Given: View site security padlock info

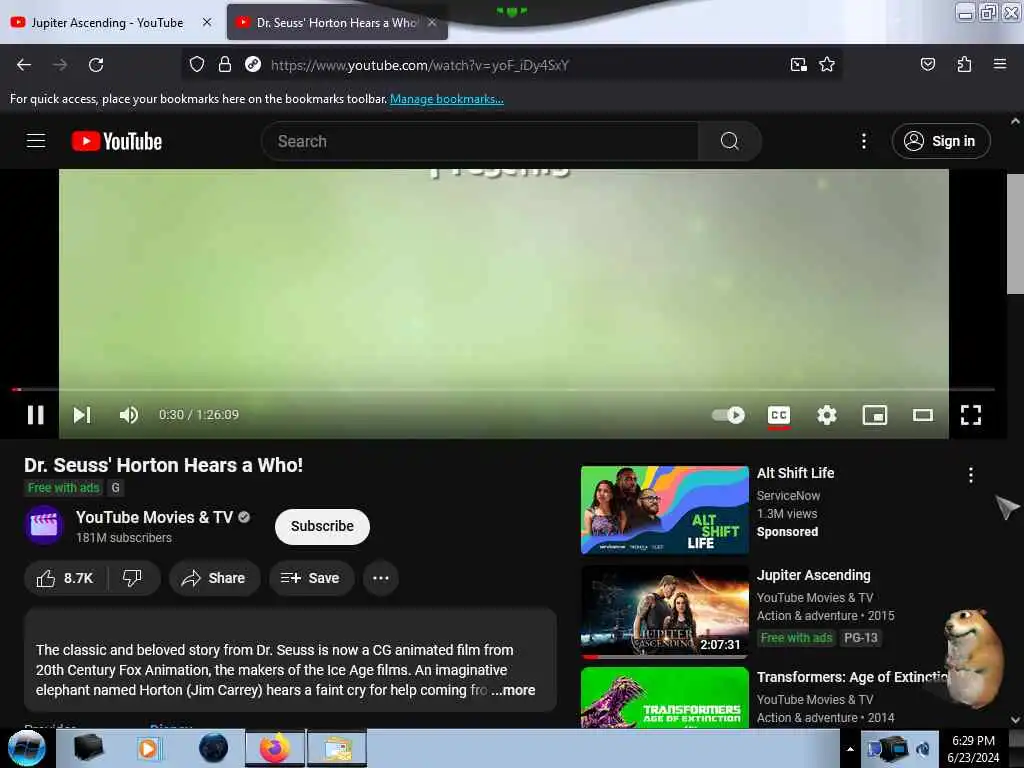Looking at the screenshot, I should coord(225,64).
